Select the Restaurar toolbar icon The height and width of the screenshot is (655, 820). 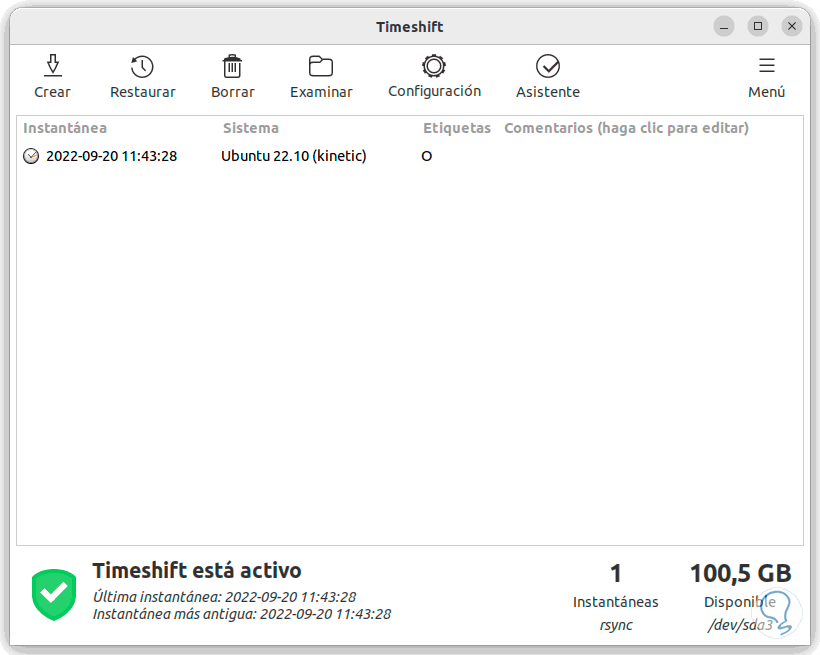coord(141,66)
